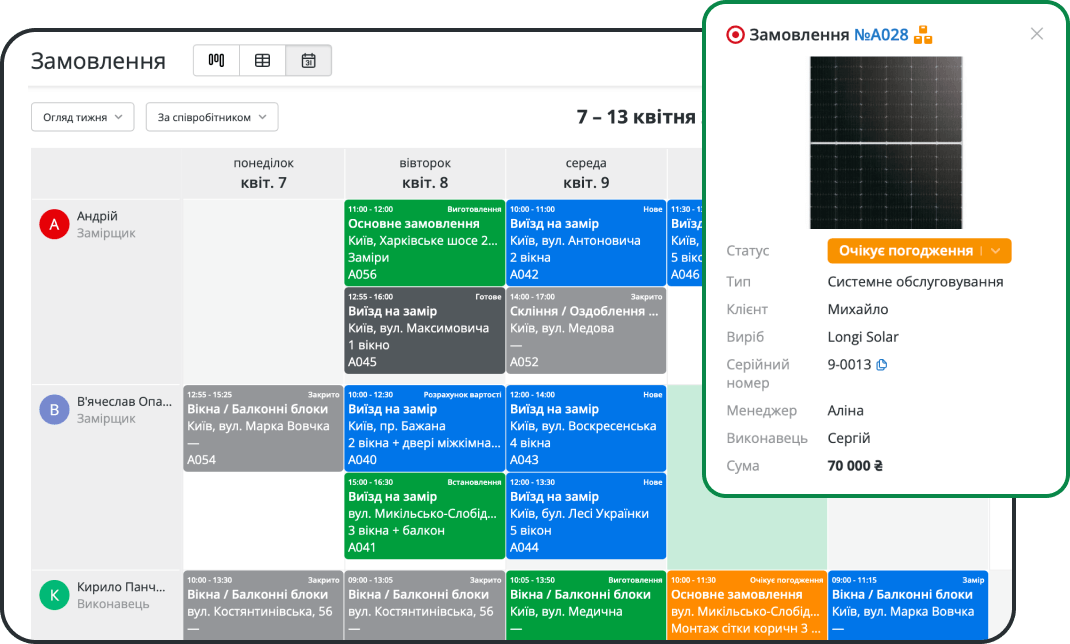Select the понеділок квіт. 7 column header
The image size is (1070, 644).
[x=263, y=173]
